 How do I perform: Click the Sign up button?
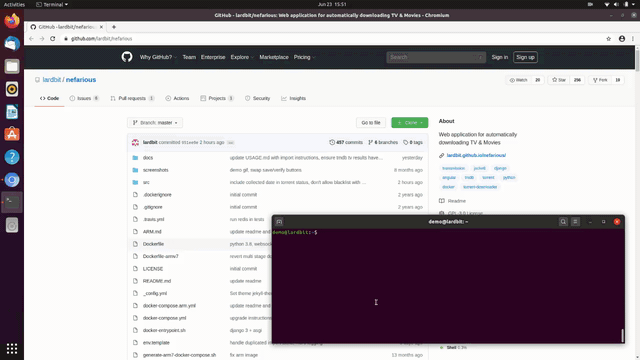click(x=525, y=57)
